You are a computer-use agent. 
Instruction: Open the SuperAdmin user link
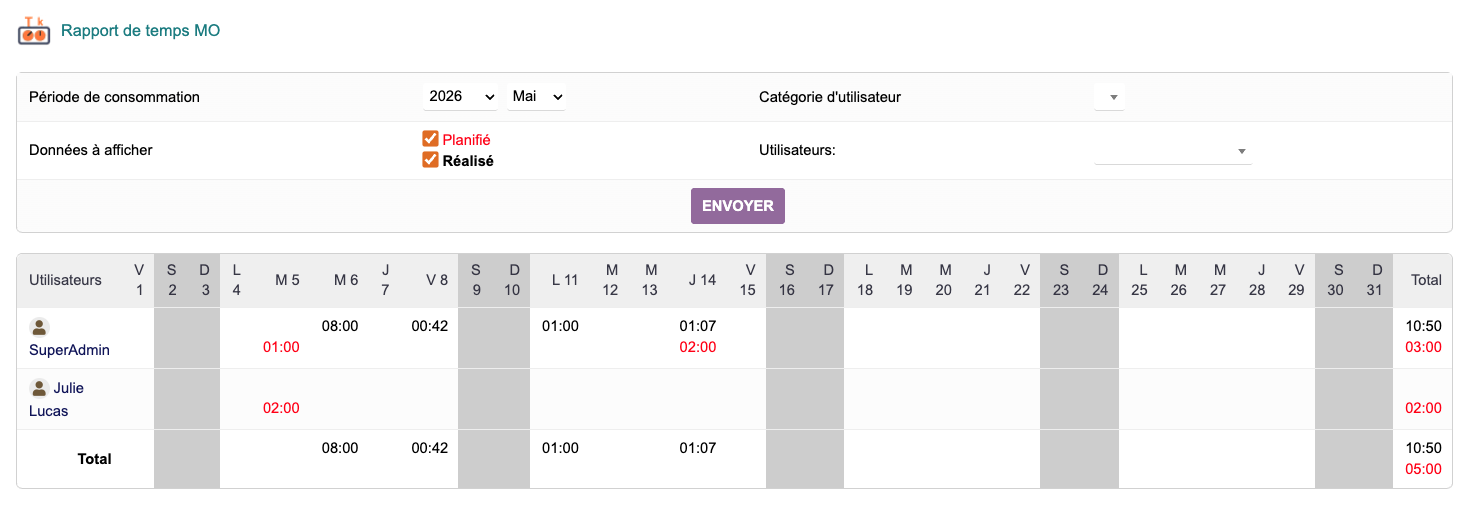click(69, 350)
